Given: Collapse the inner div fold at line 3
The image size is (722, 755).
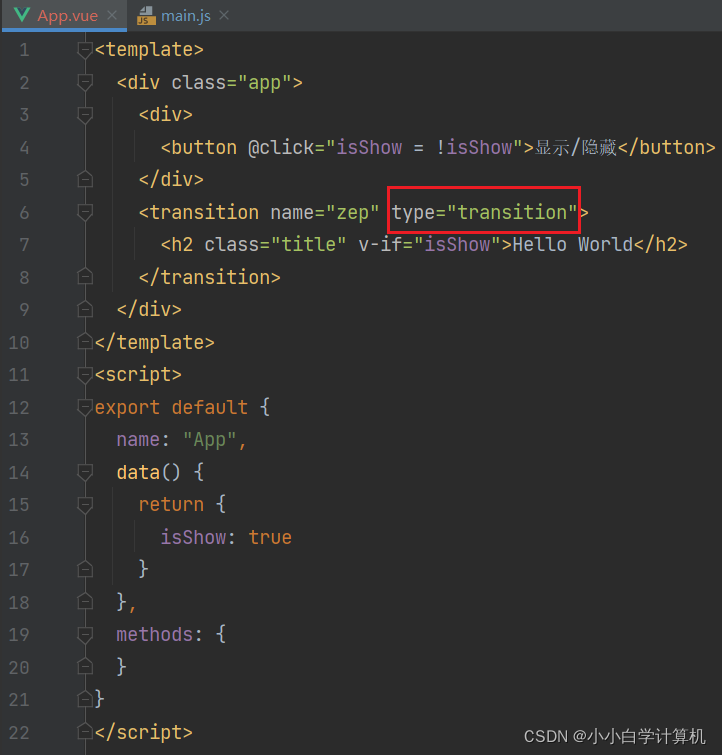Looking at the screenshot, I should tap(85, 115).
